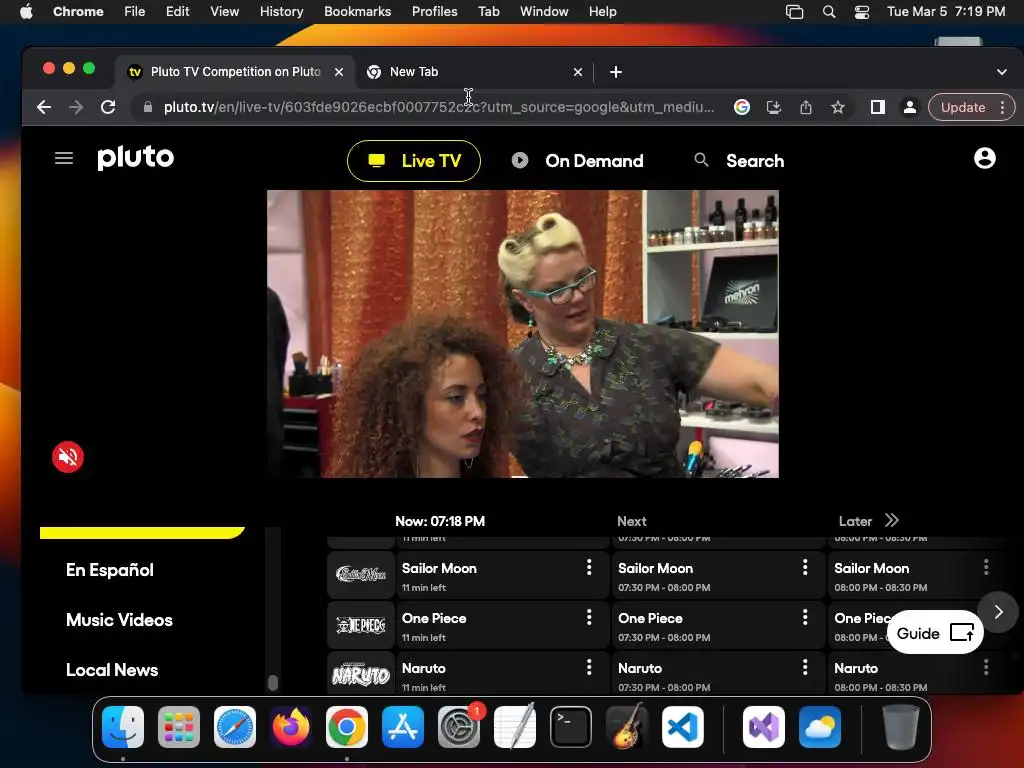The width and height of the screenshot is (1024, 768).
Task: Open Spotlight search in menu bar
Action: tap(829, 11)
